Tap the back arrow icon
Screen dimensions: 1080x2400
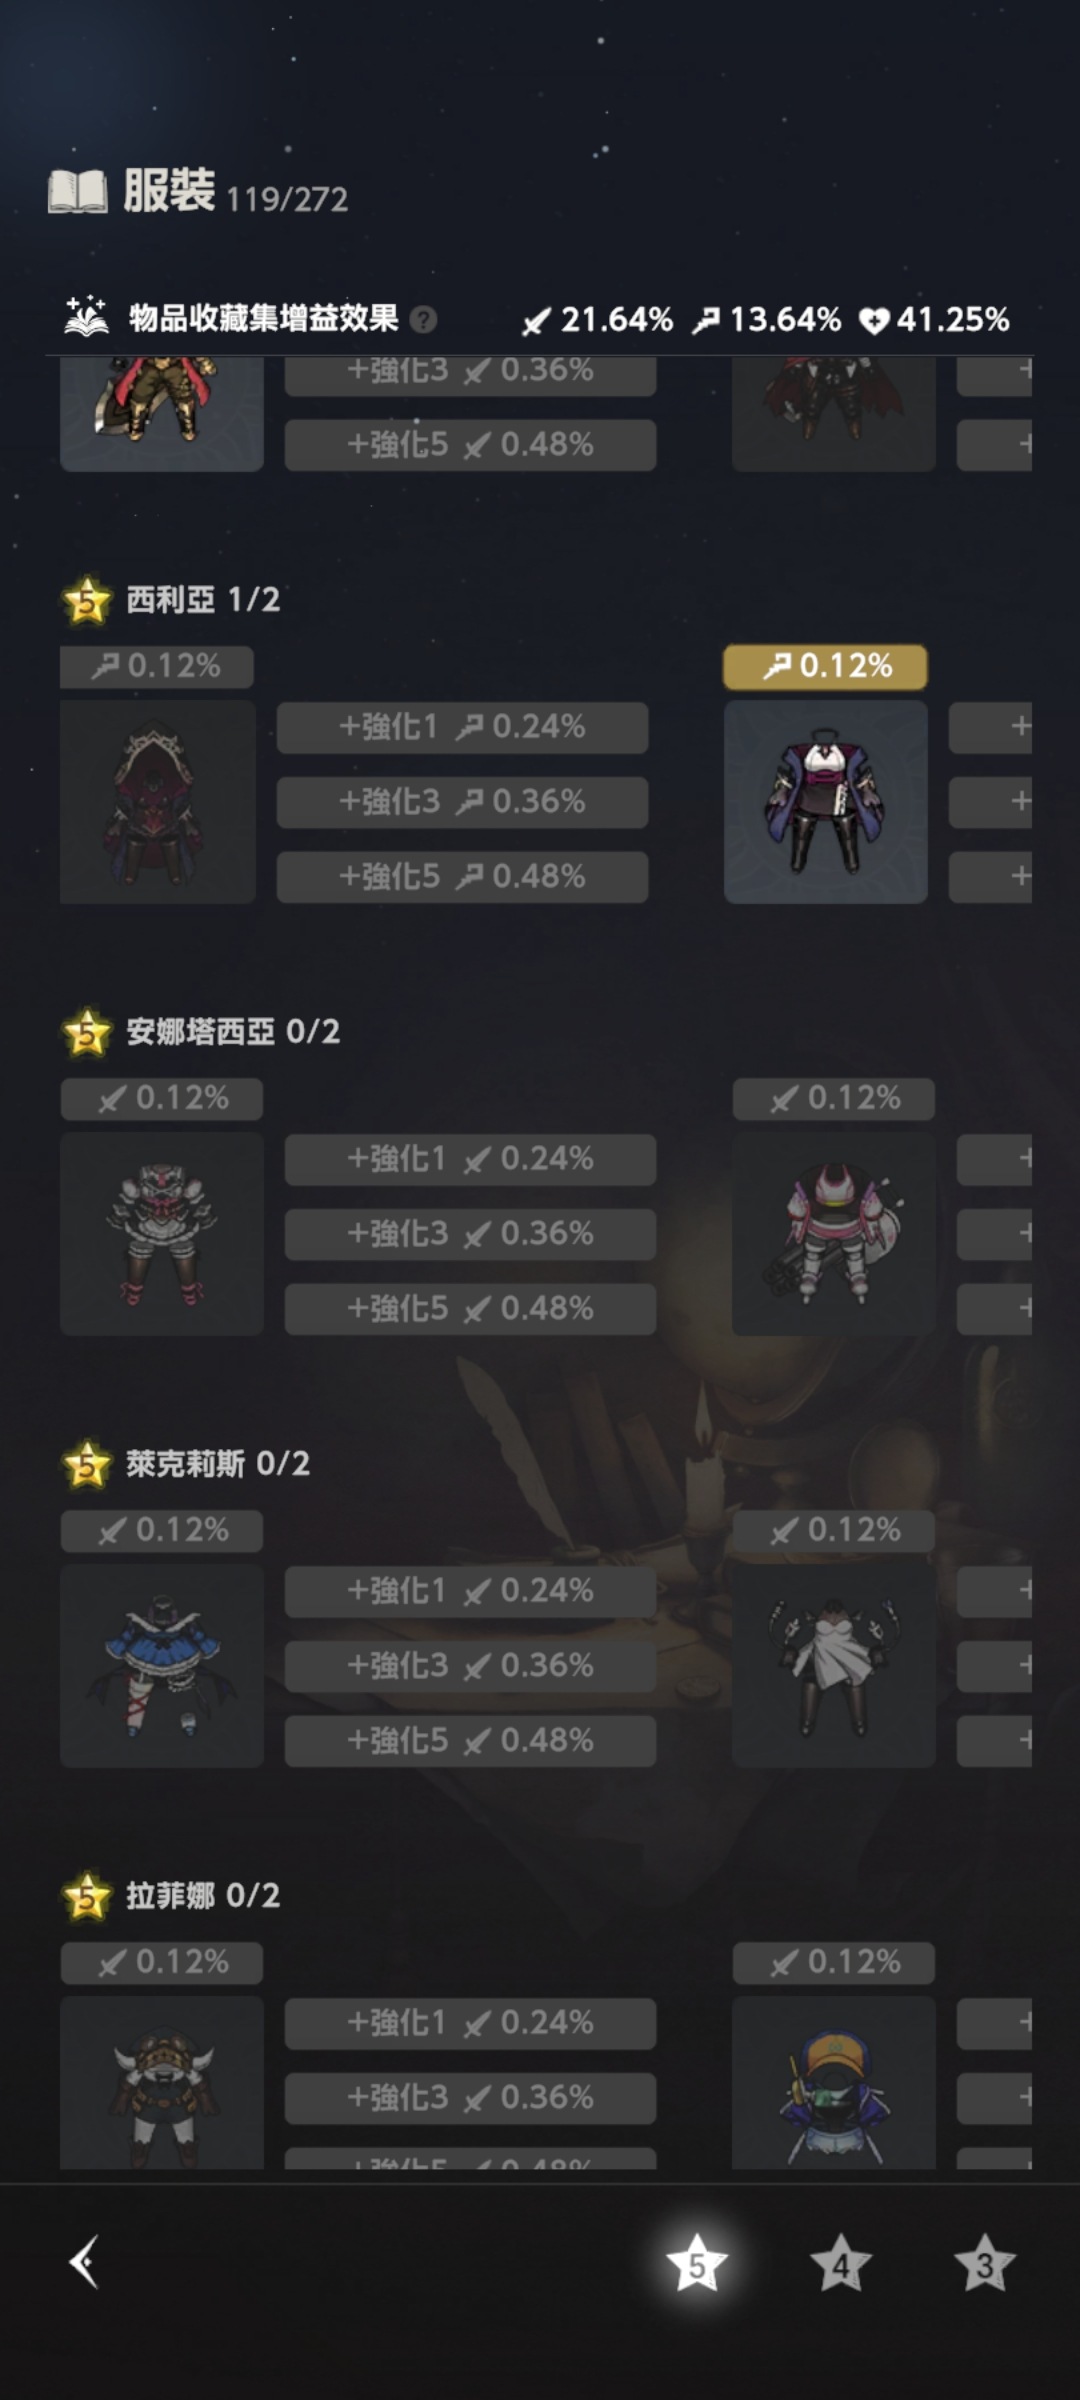click(x=84, y=2261)
